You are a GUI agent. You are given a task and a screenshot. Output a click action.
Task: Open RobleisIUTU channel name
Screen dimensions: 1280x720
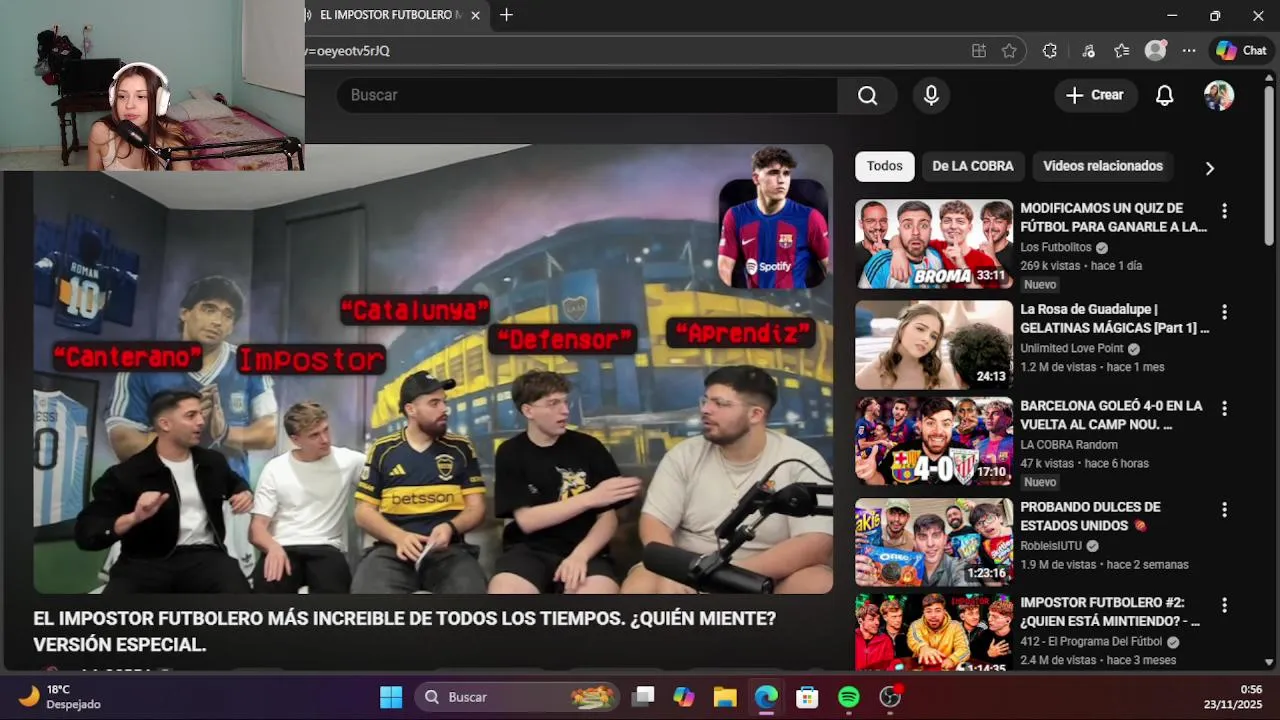(1052, 546)
